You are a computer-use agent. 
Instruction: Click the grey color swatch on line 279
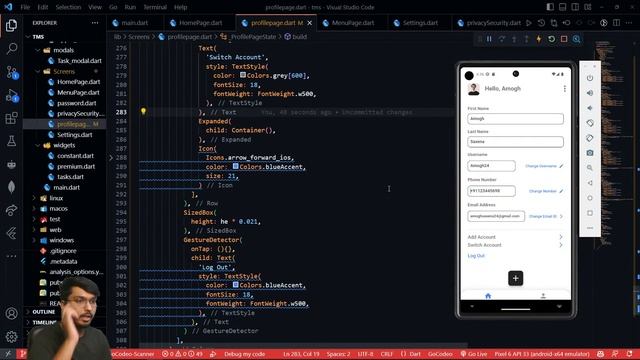(243, 75)
